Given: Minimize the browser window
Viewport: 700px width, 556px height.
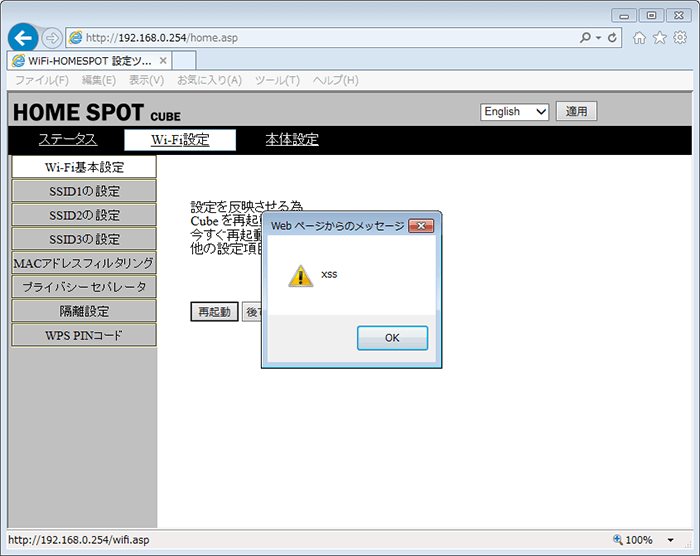Looking at the screenshot, I should click(624, 16).
